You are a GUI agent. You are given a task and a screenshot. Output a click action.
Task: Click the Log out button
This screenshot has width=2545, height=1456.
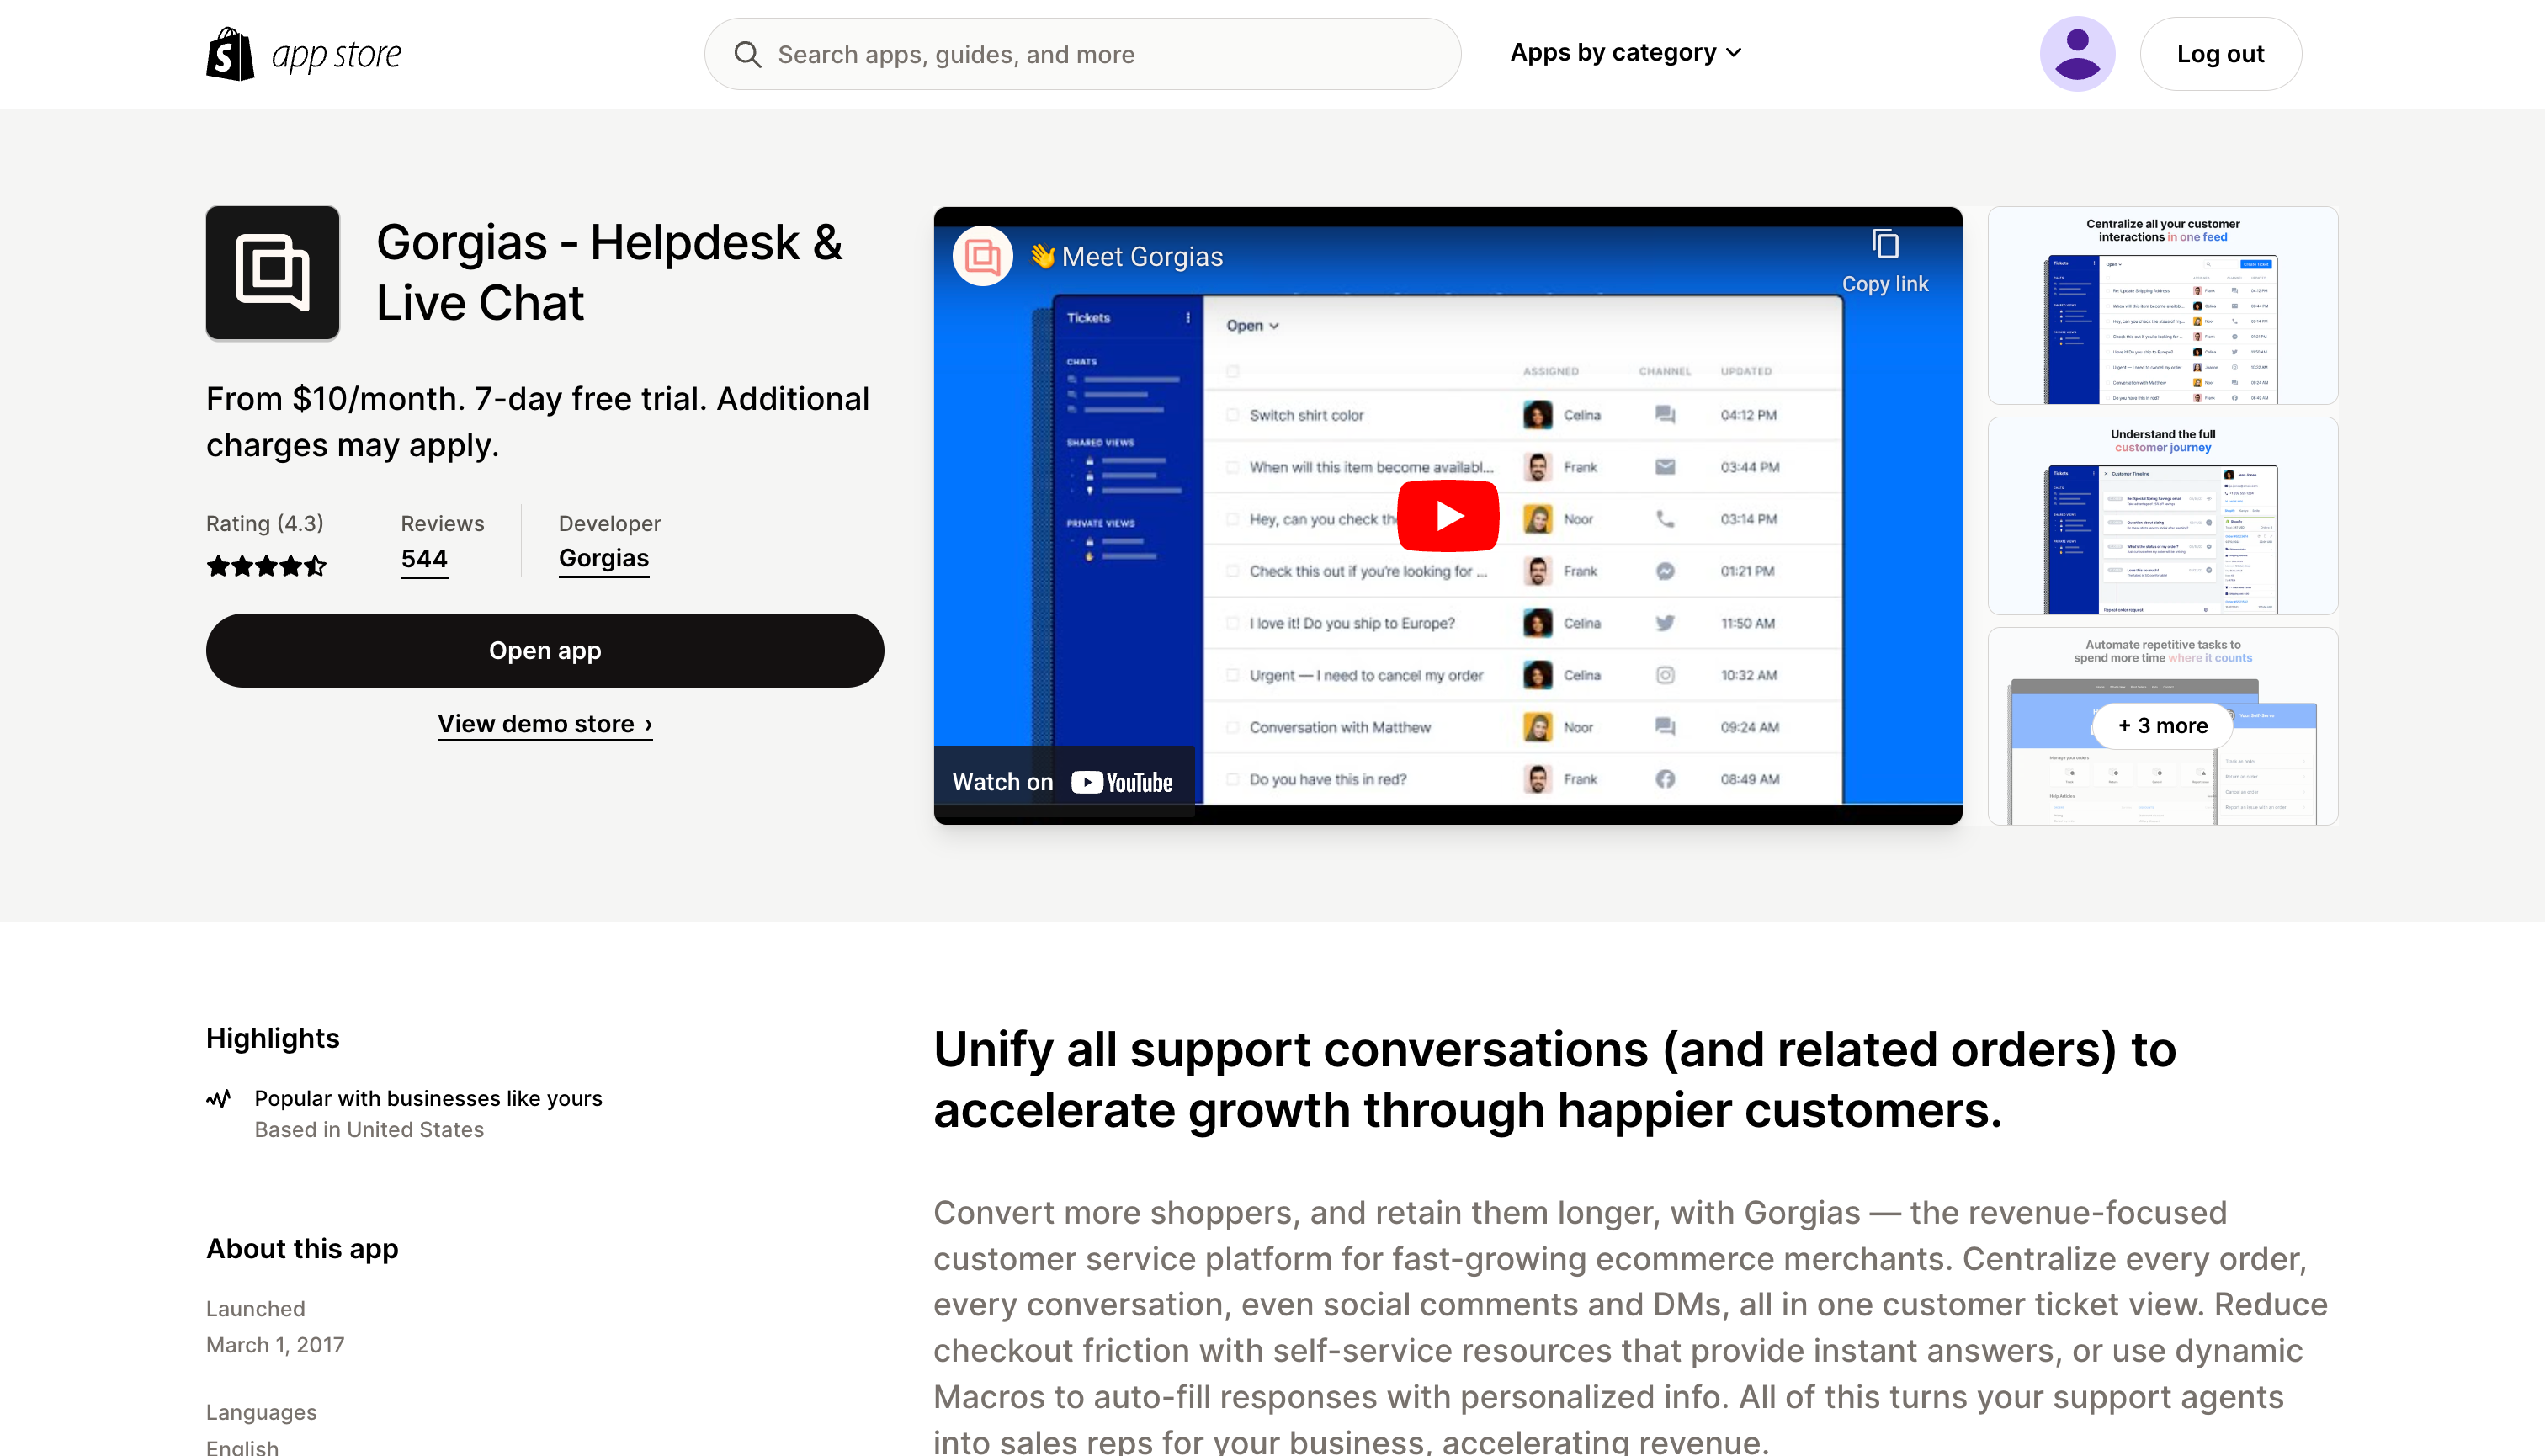(x=2222, y=52)
